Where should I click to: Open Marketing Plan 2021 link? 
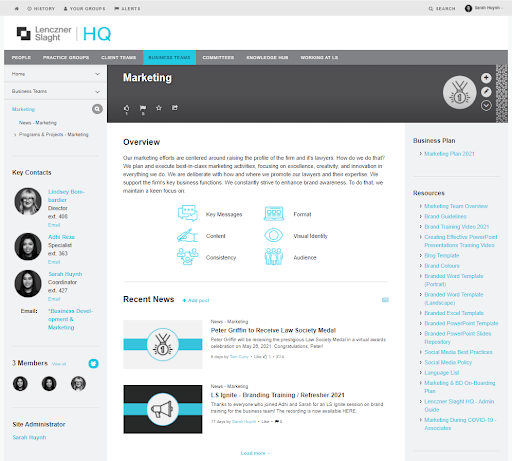[x=449, y=154]
